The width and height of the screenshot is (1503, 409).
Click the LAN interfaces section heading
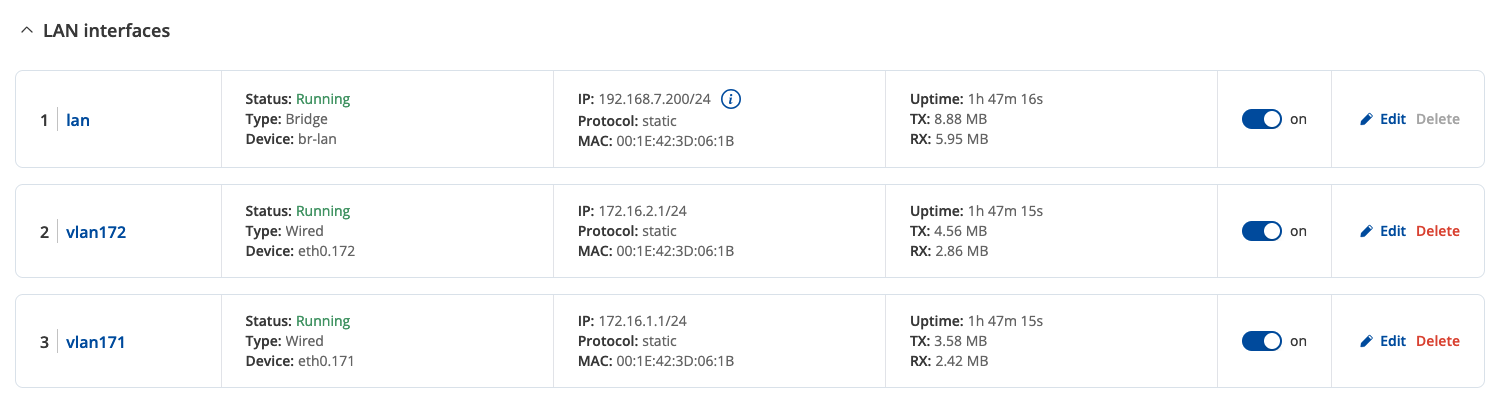106,31
